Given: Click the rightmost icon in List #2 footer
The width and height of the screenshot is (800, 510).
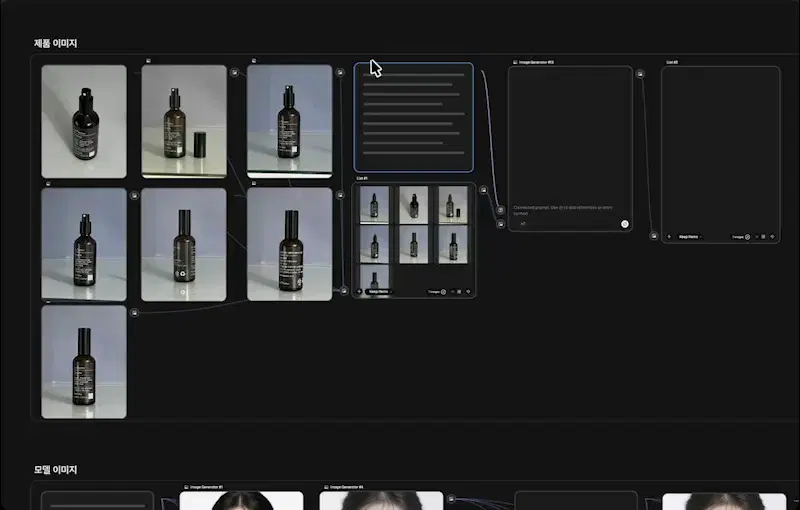Looking at the screenshot, I should [772, 237].
